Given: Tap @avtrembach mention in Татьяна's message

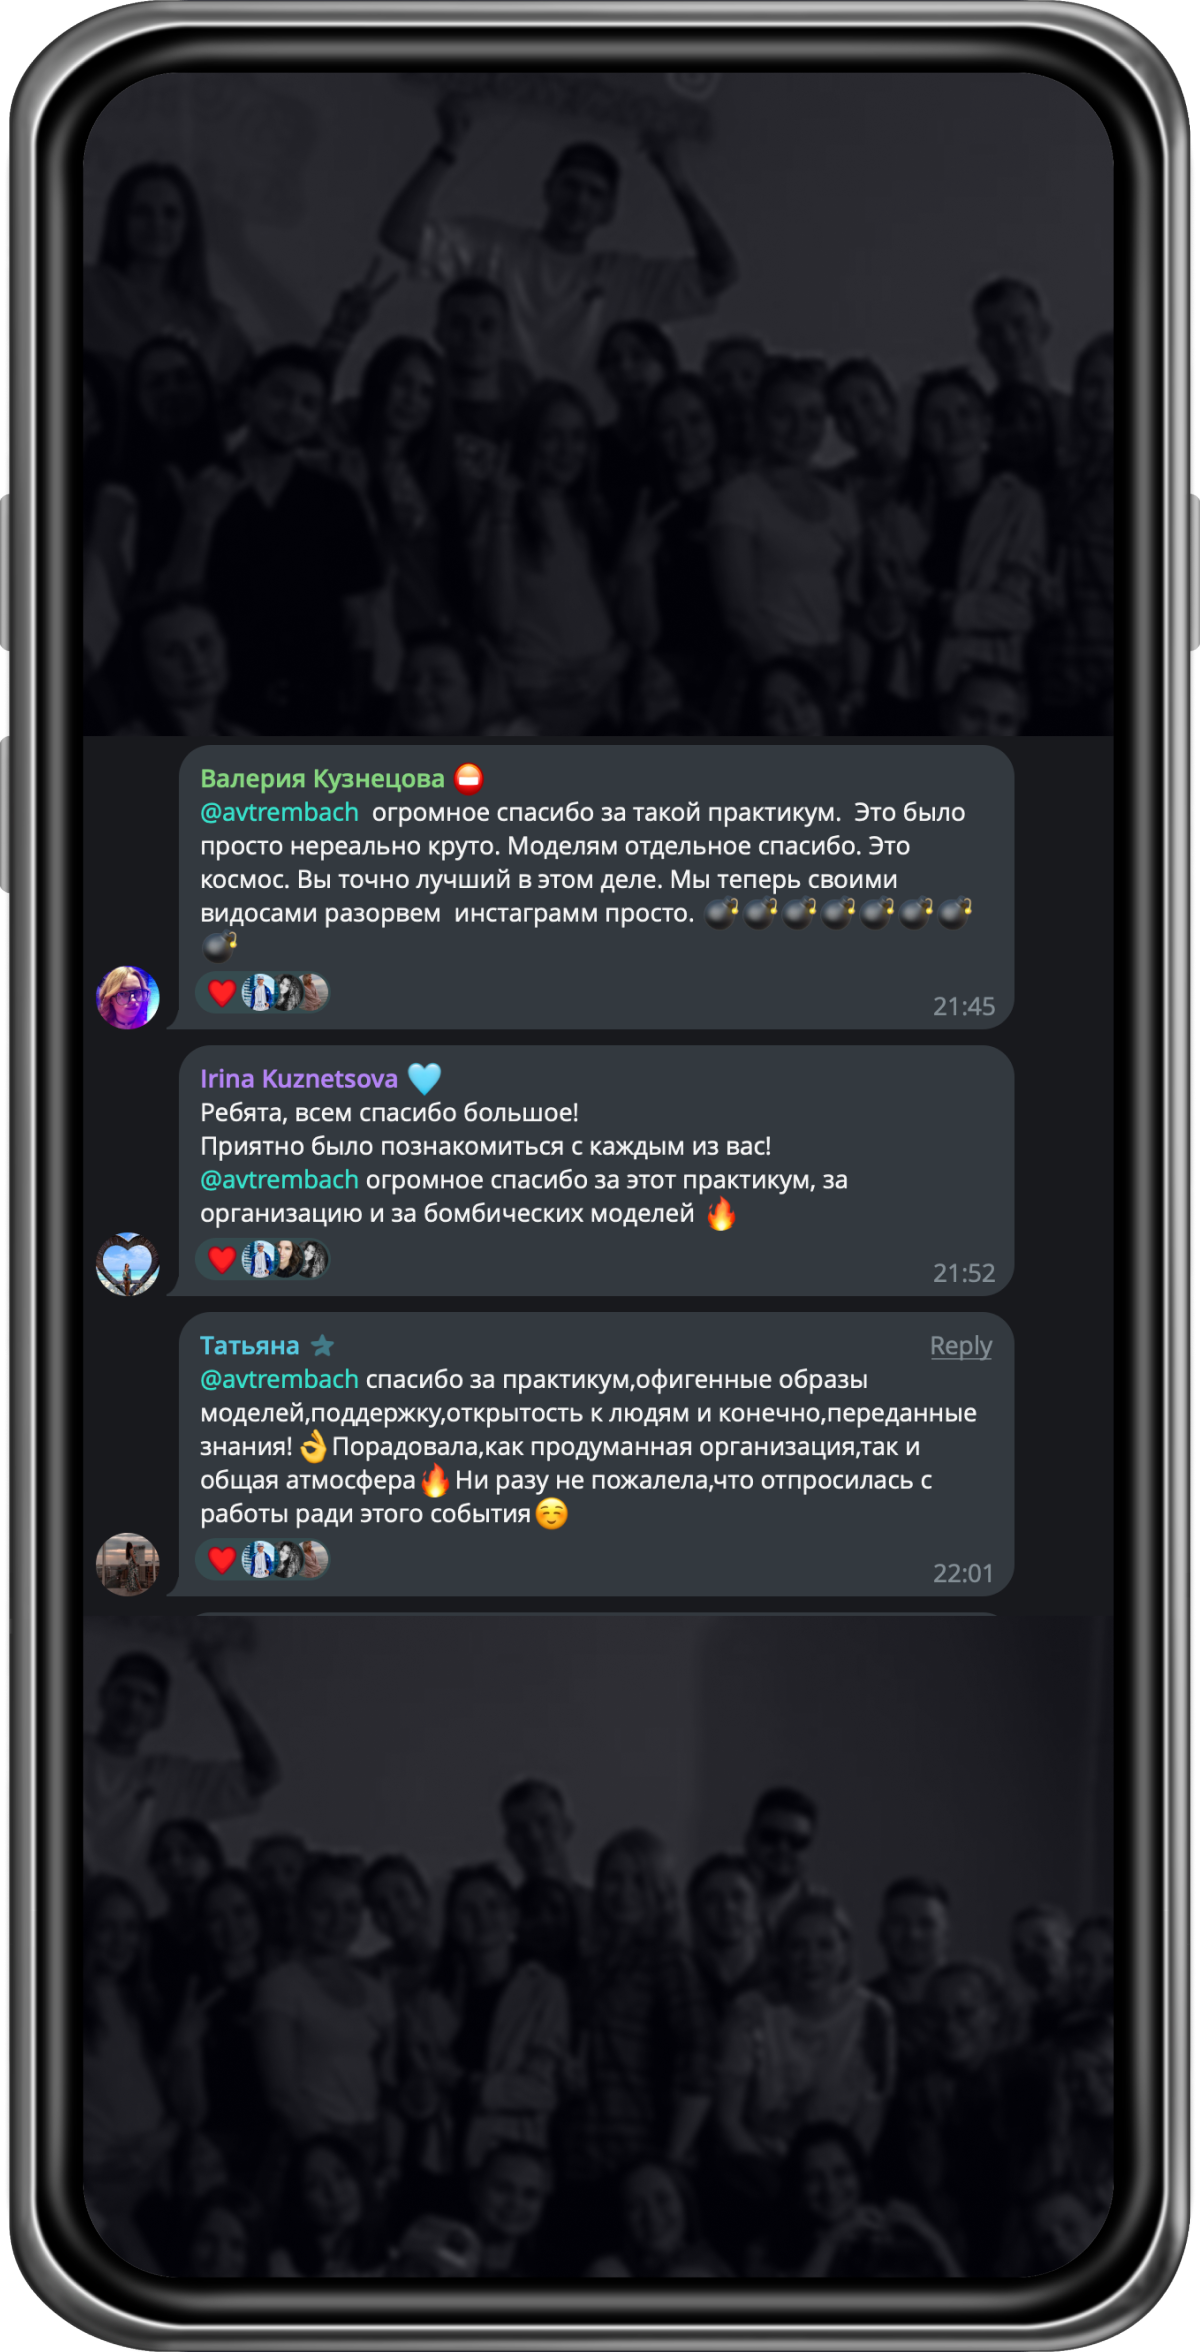Looking at the screenshot, I should click(x=279, y=1379).
